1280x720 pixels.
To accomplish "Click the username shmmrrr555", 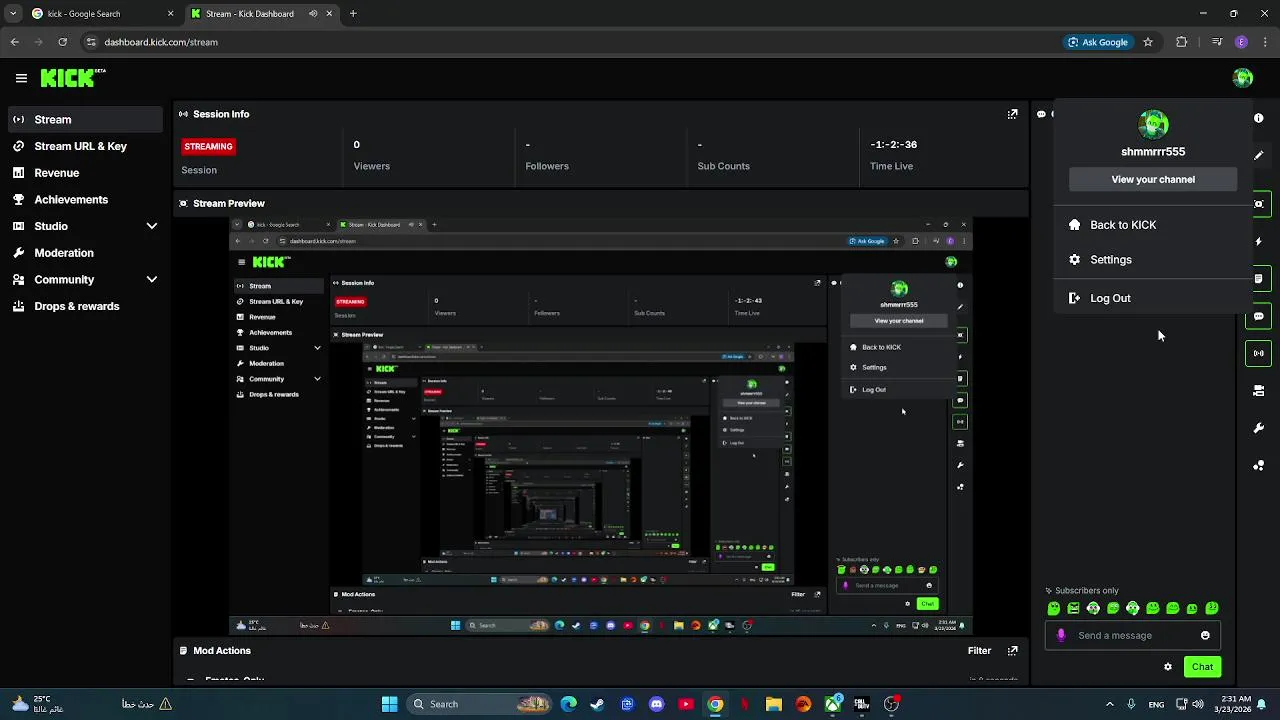I will pos(1153,152).
